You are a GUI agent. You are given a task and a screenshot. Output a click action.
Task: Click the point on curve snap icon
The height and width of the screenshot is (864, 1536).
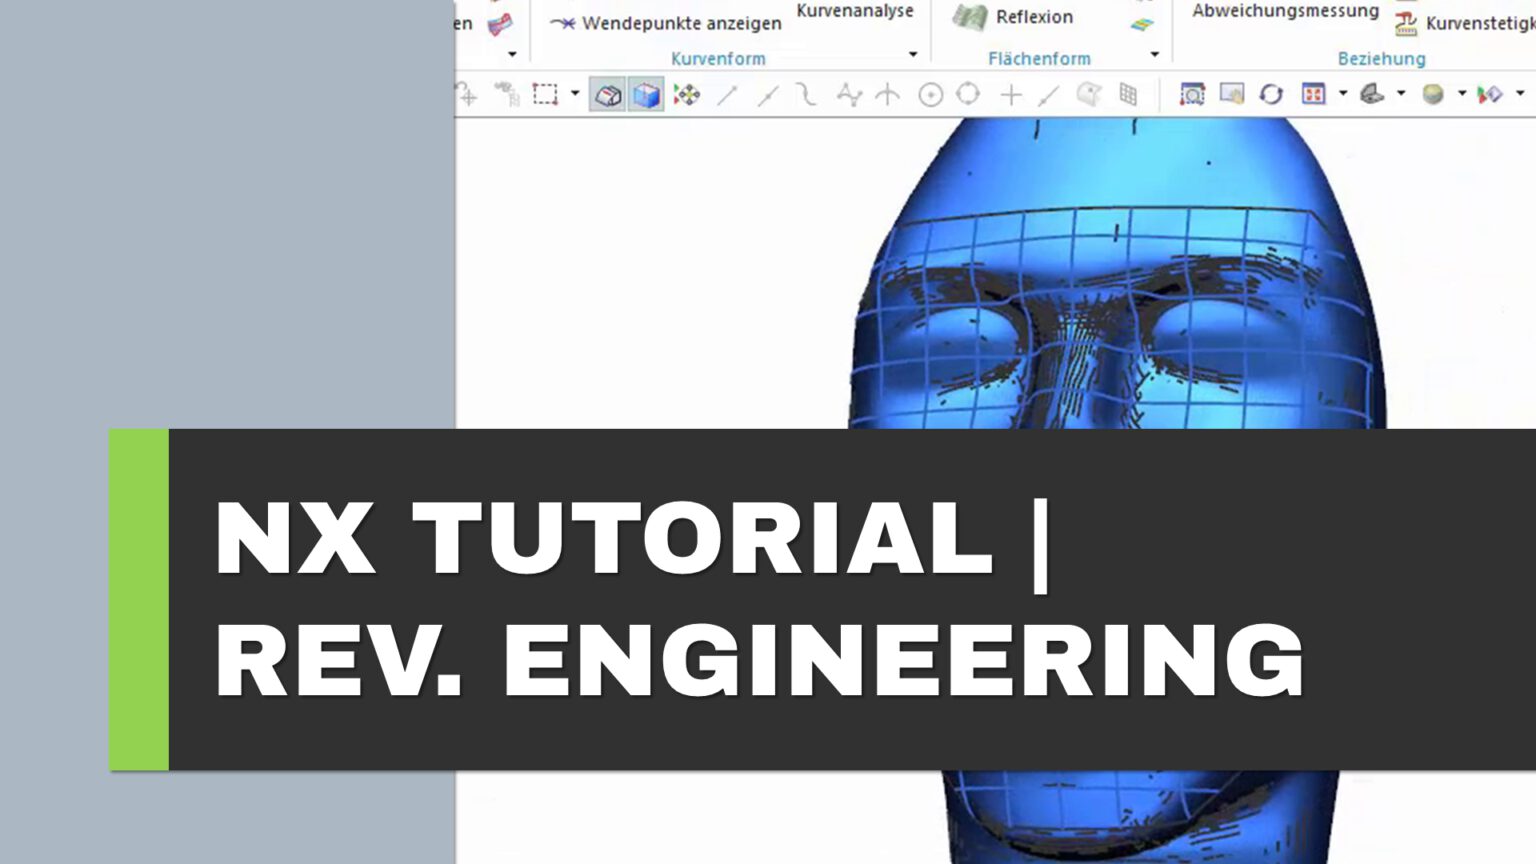point(1049,95)
